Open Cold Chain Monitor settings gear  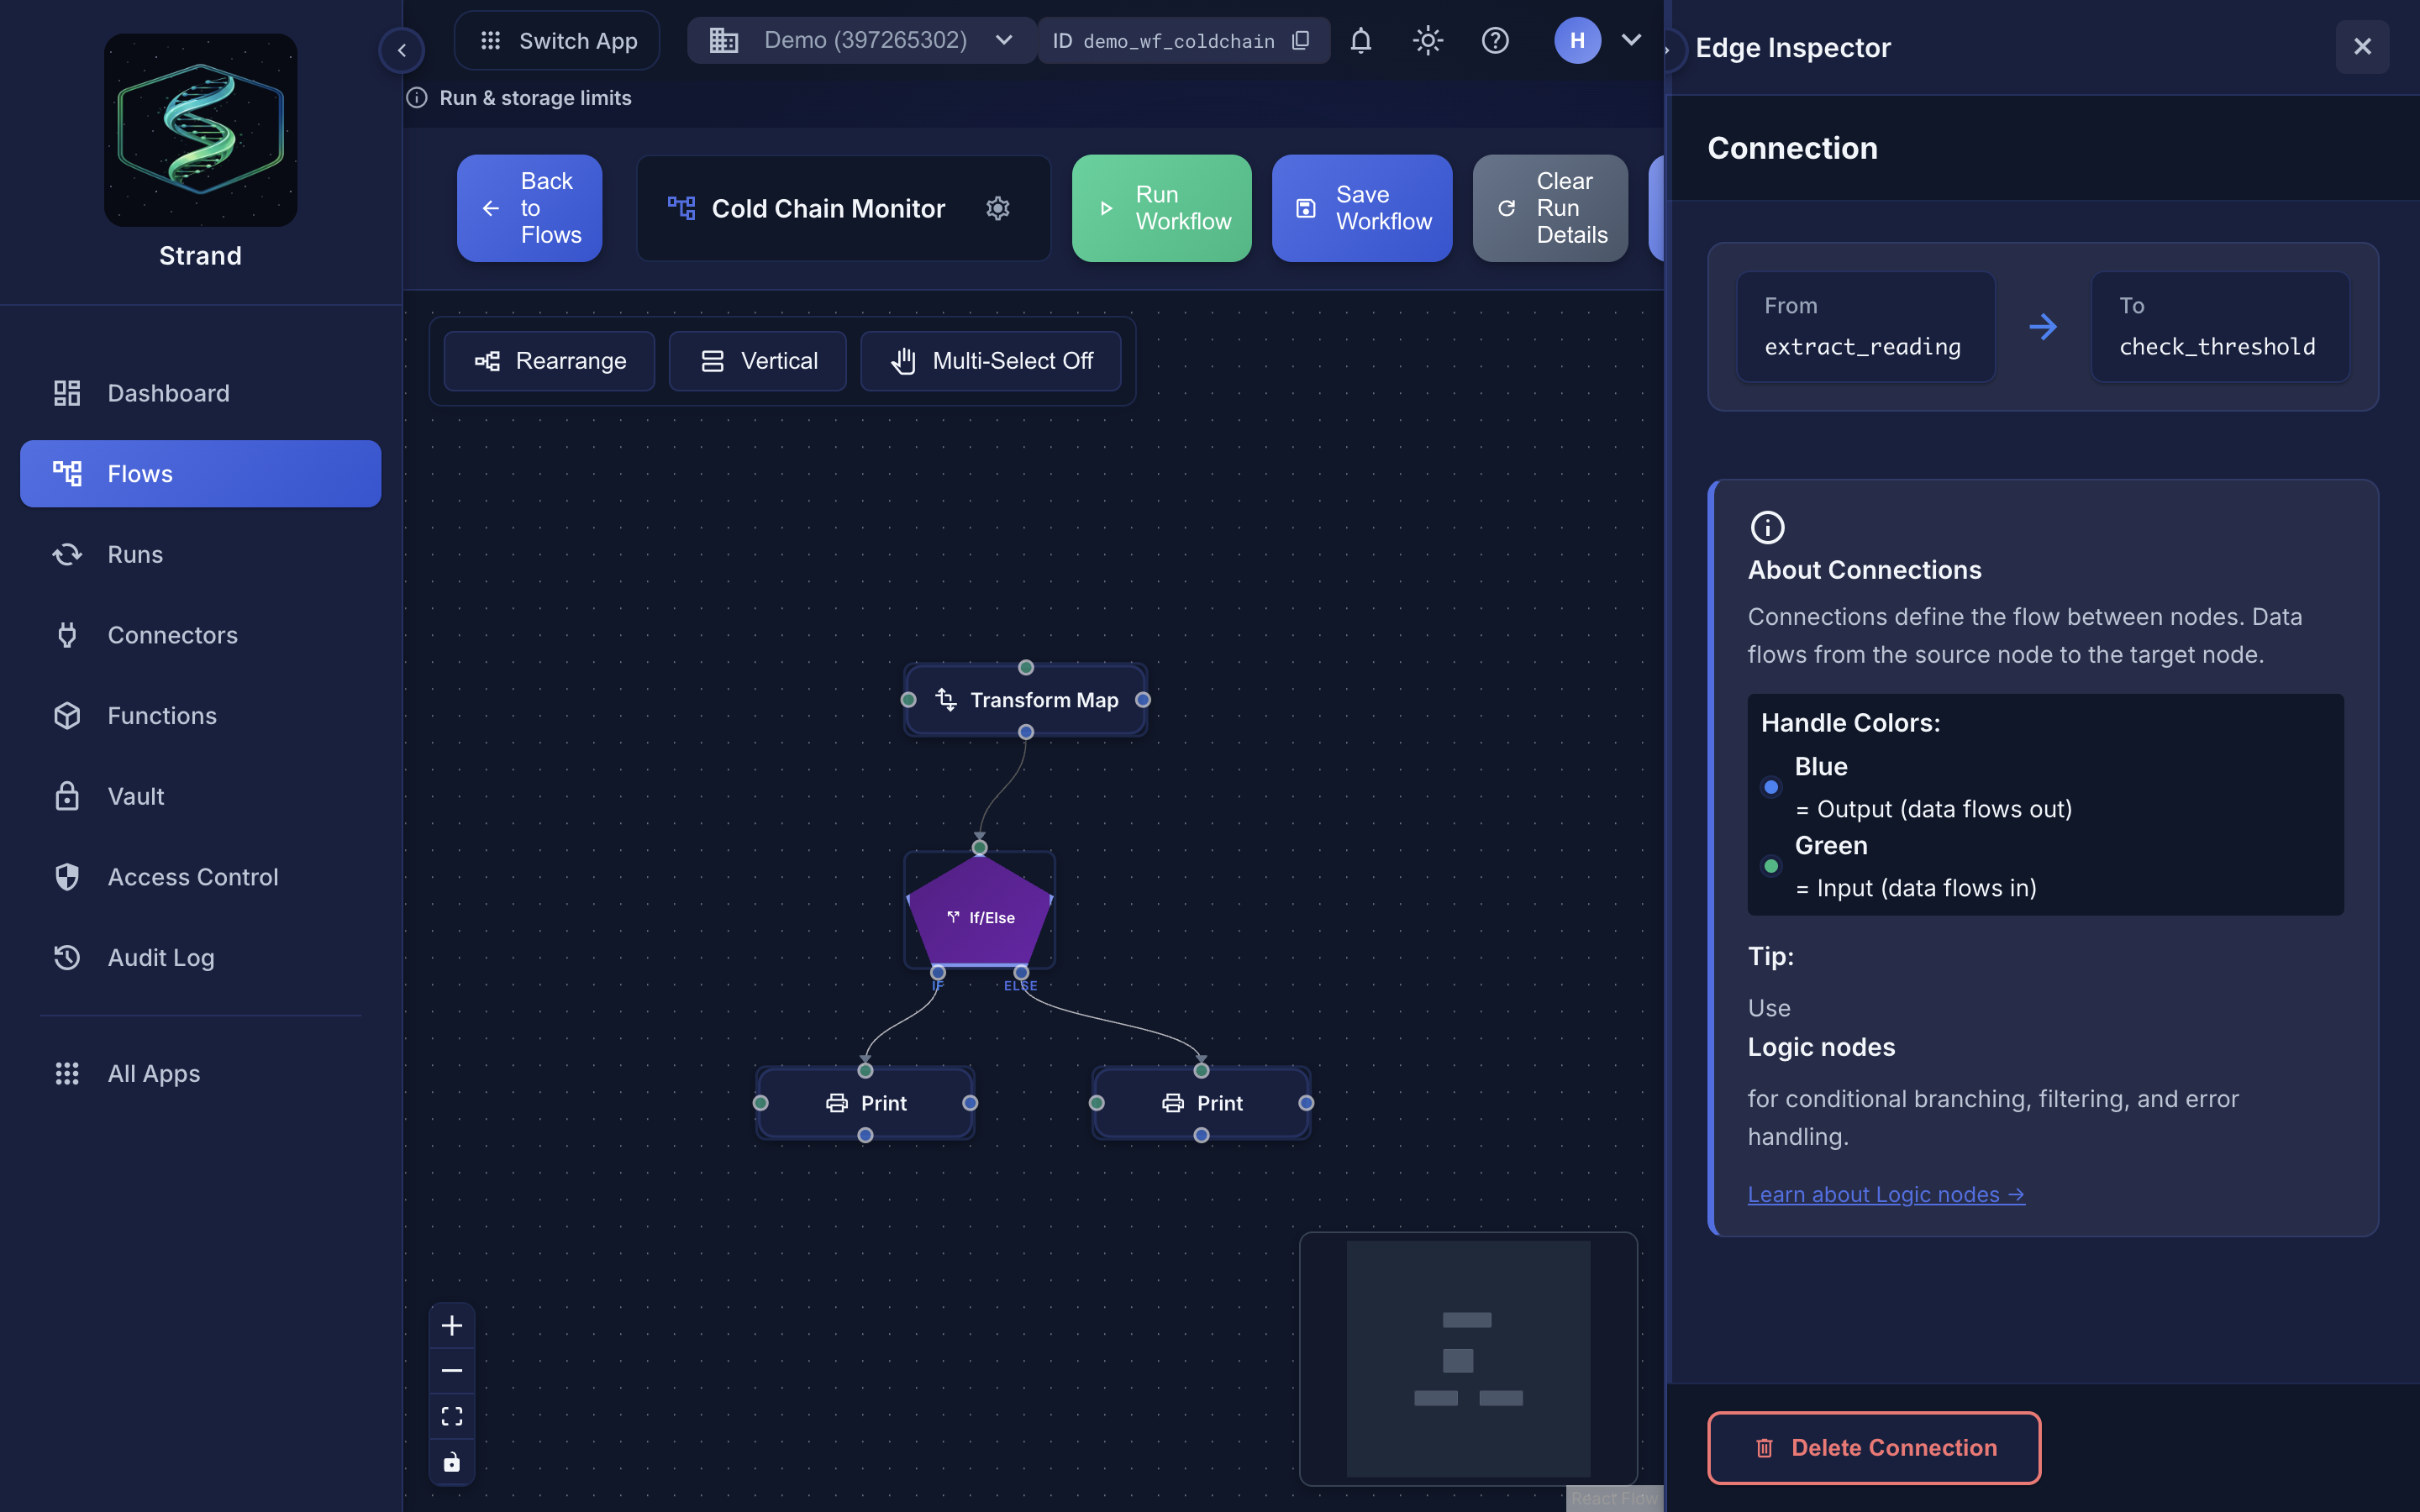(x=997, y=208)
